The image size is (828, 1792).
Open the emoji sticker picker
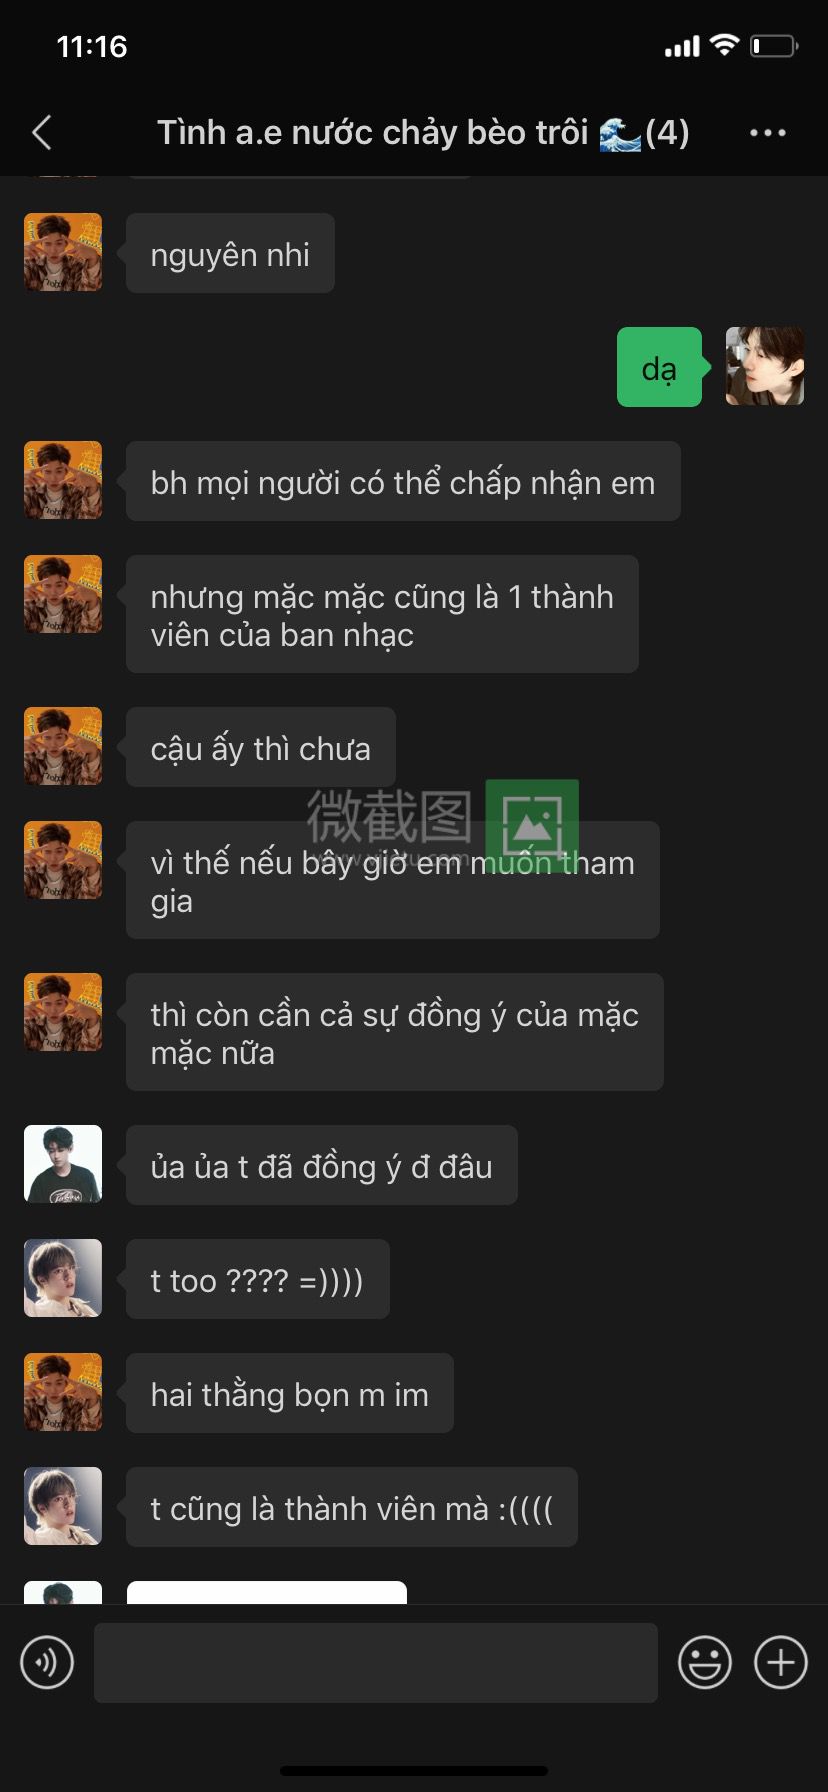tap(705, 1663)
